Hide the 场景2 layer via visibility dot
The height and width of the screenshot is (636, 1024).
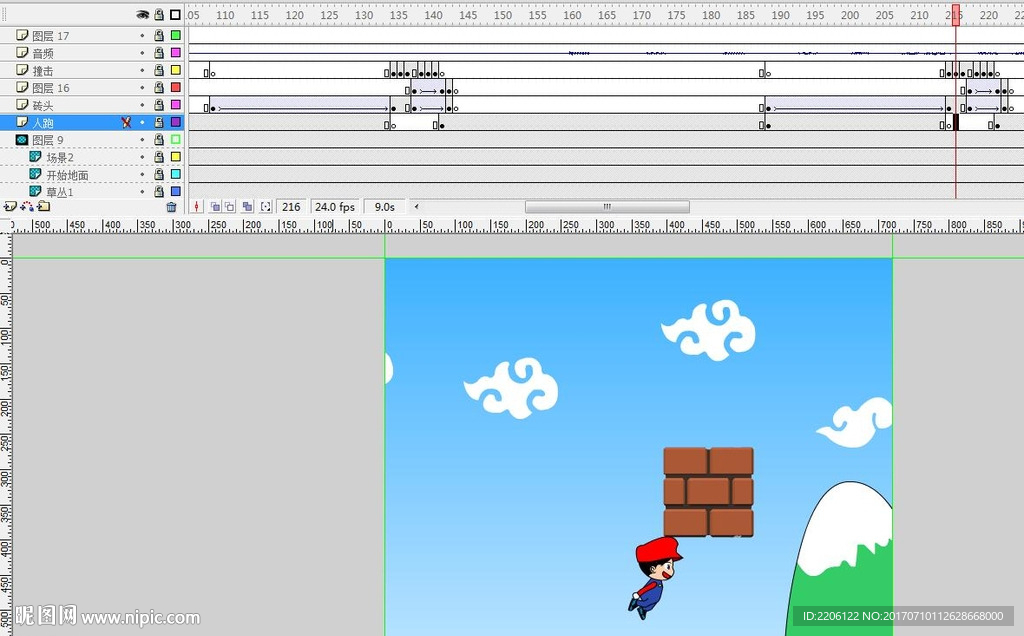coord(142,157)
